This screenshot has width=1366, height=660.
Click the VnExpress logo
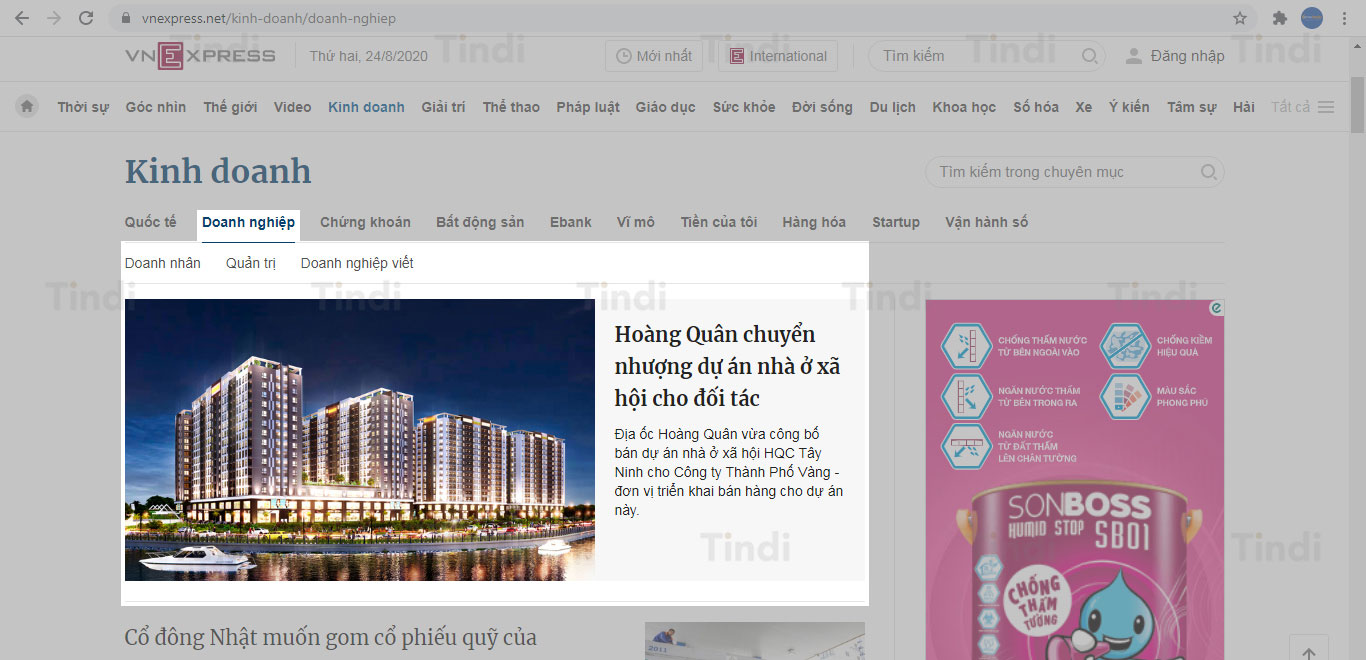coord(200,56)
